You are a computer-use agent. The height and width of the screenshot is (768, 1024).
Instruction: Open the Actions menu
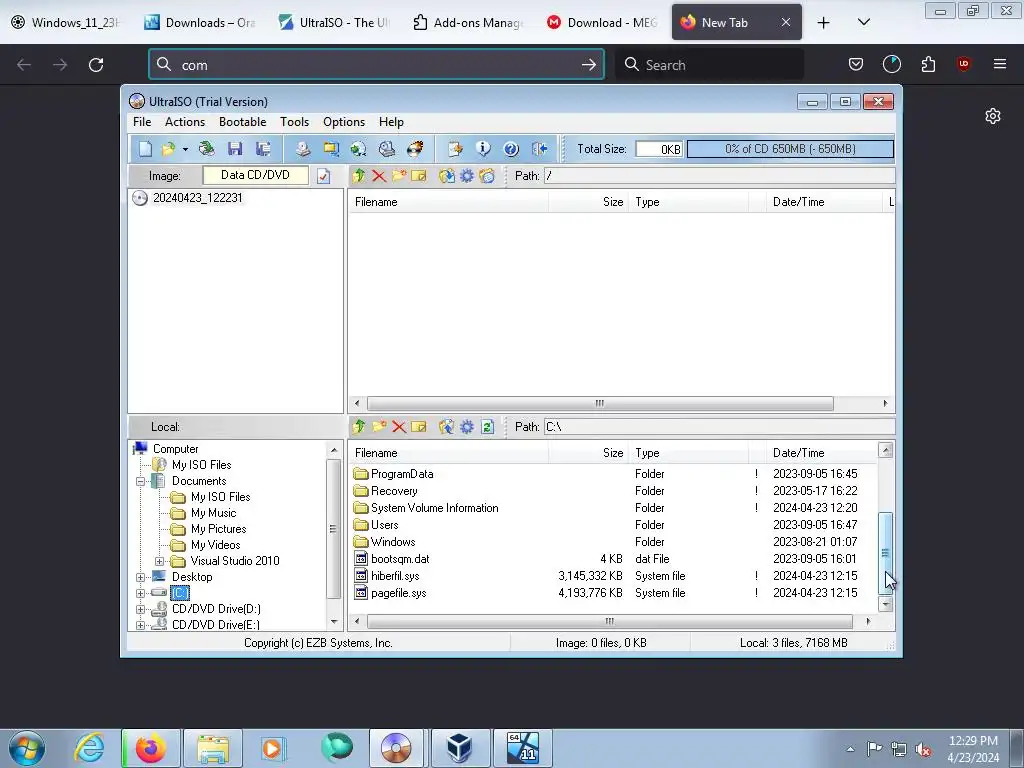pyautogui.click(x=185, y=122)
